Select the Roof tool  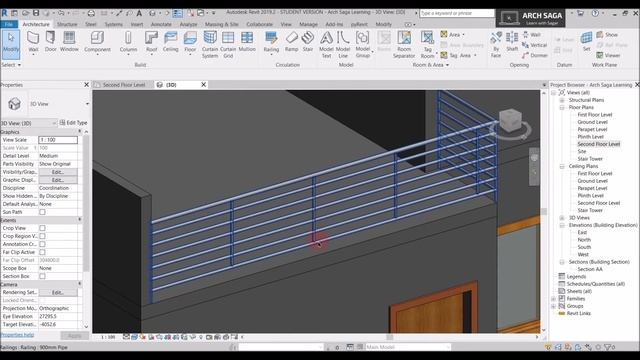[151, 42]
